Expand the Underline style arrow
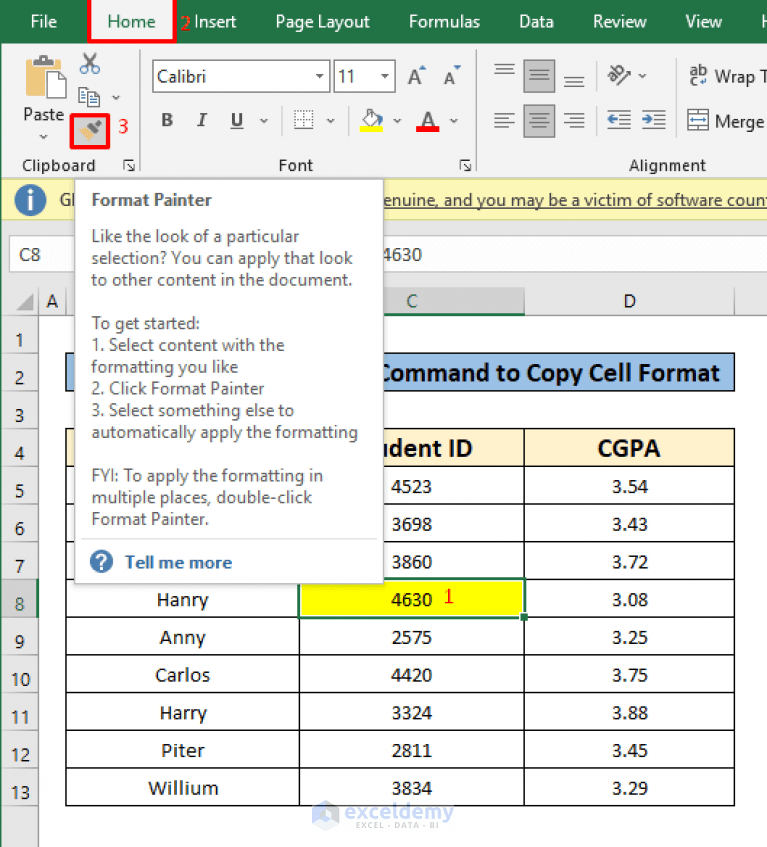Image resolution: width=767 pixels, height=847 pixels. (264, 120)
